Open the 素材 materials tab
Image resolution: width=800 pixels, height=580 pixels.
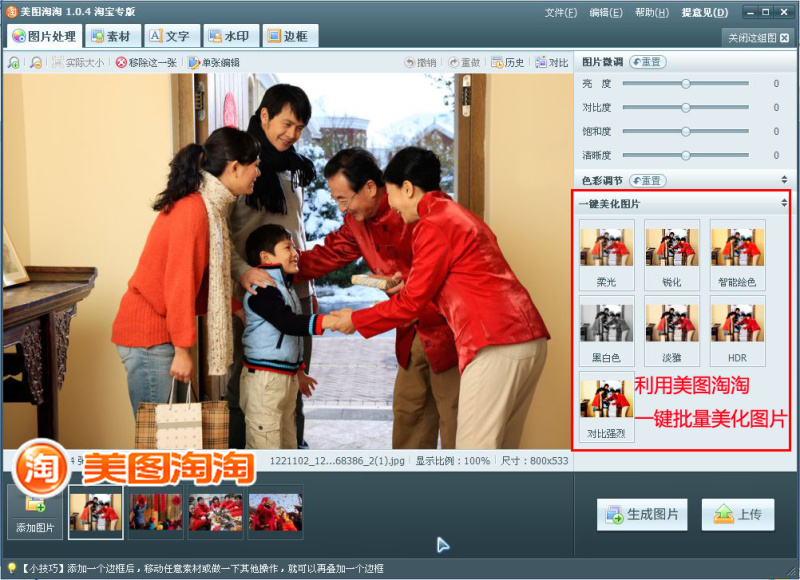(111, 36)
